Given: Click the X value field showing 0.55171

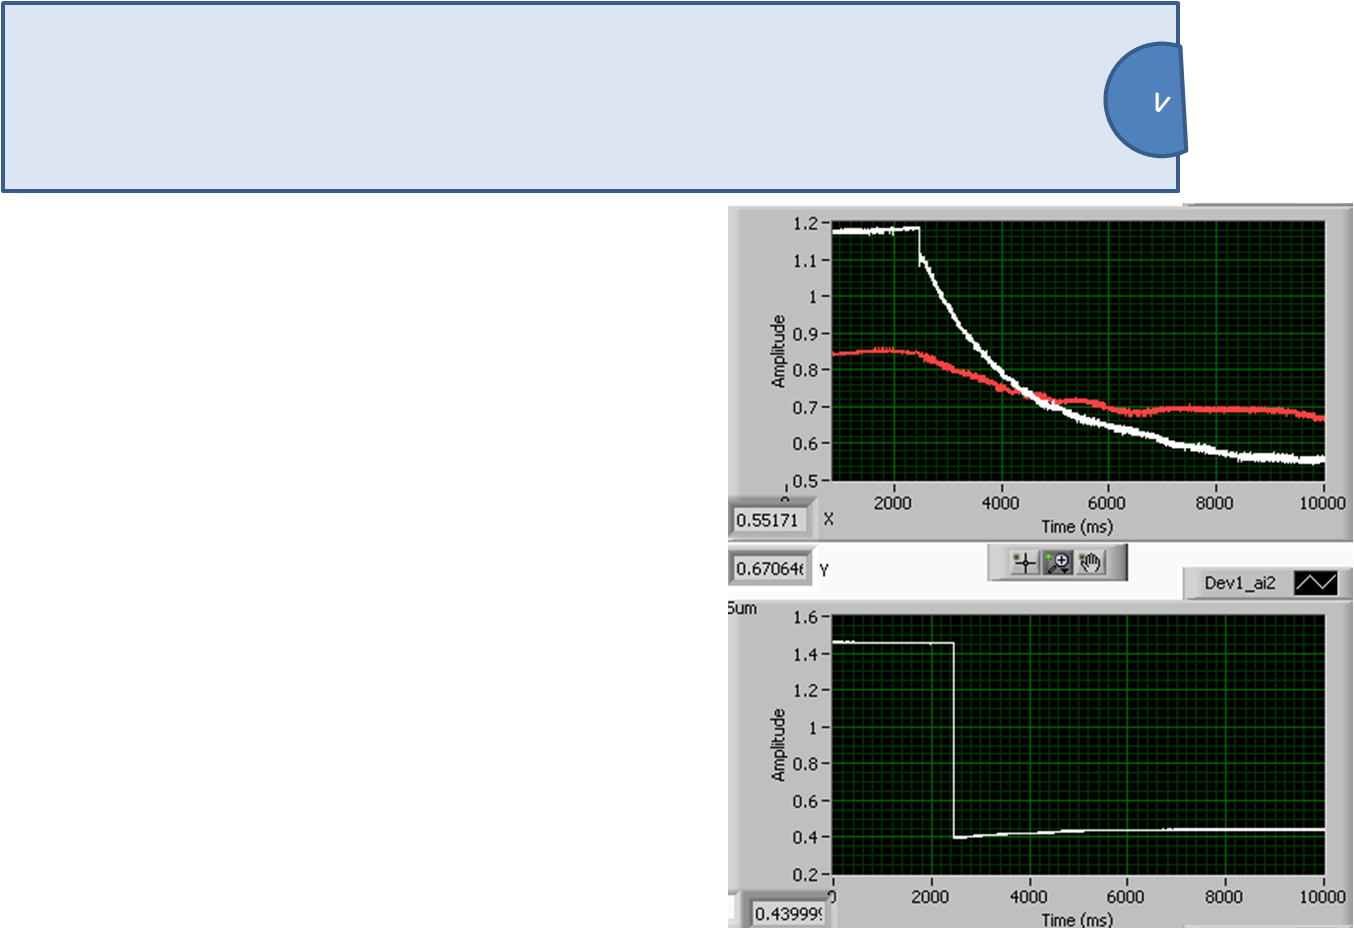Looking at the screenshot, I should coord(768,520).
